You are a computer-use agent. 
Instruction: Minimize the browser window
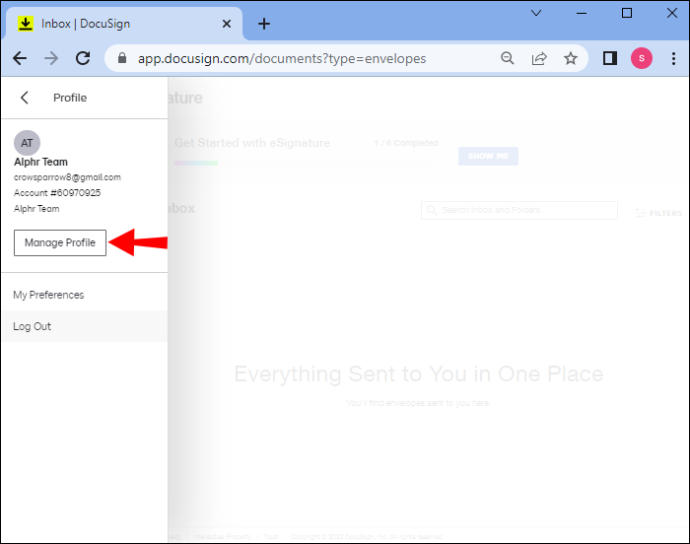coord(582,13)
